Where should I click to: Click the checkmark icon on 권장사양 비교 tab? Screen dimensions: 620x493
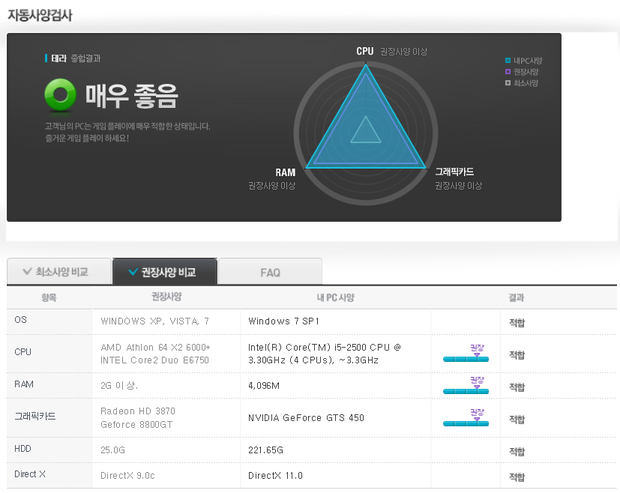132,272
